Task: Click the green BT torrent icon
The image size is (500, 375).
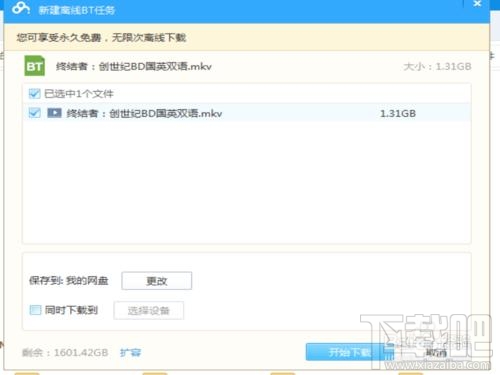Action: click(x=35, y=66)
